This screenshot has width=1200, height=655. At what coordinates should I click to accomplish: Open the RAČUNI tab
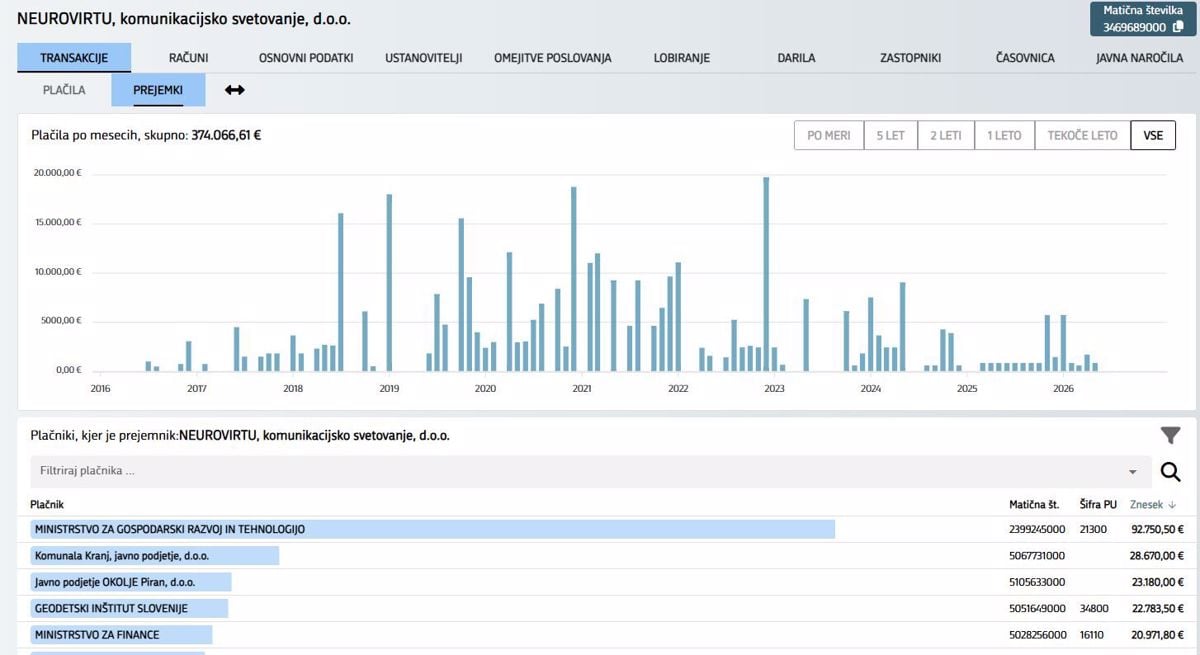(x=188, y=58)
